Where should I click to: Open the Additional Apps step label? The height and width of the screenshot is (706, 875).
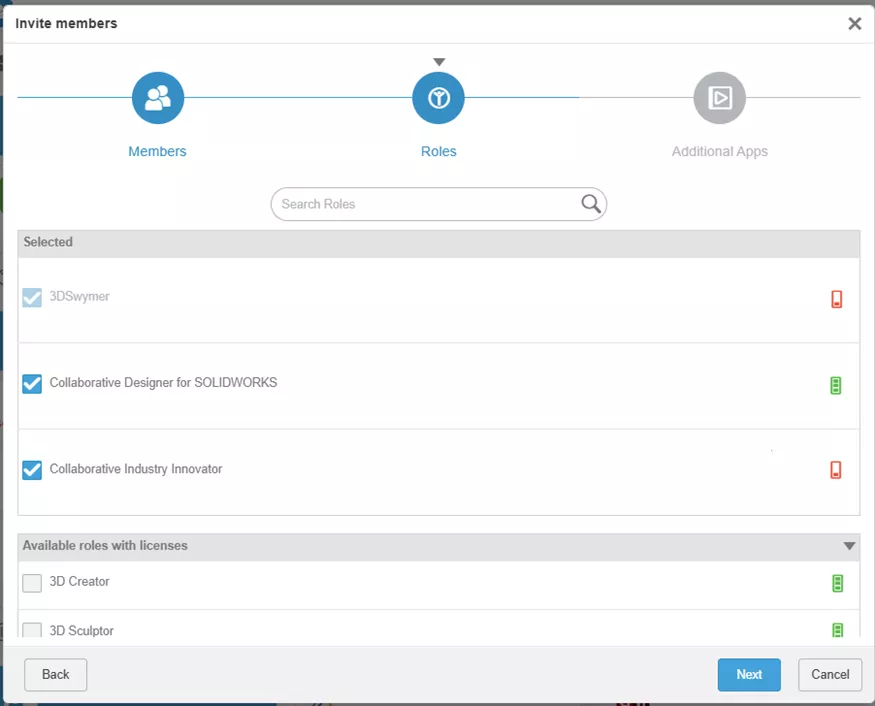pyautogui.click(x=719, y=151)
